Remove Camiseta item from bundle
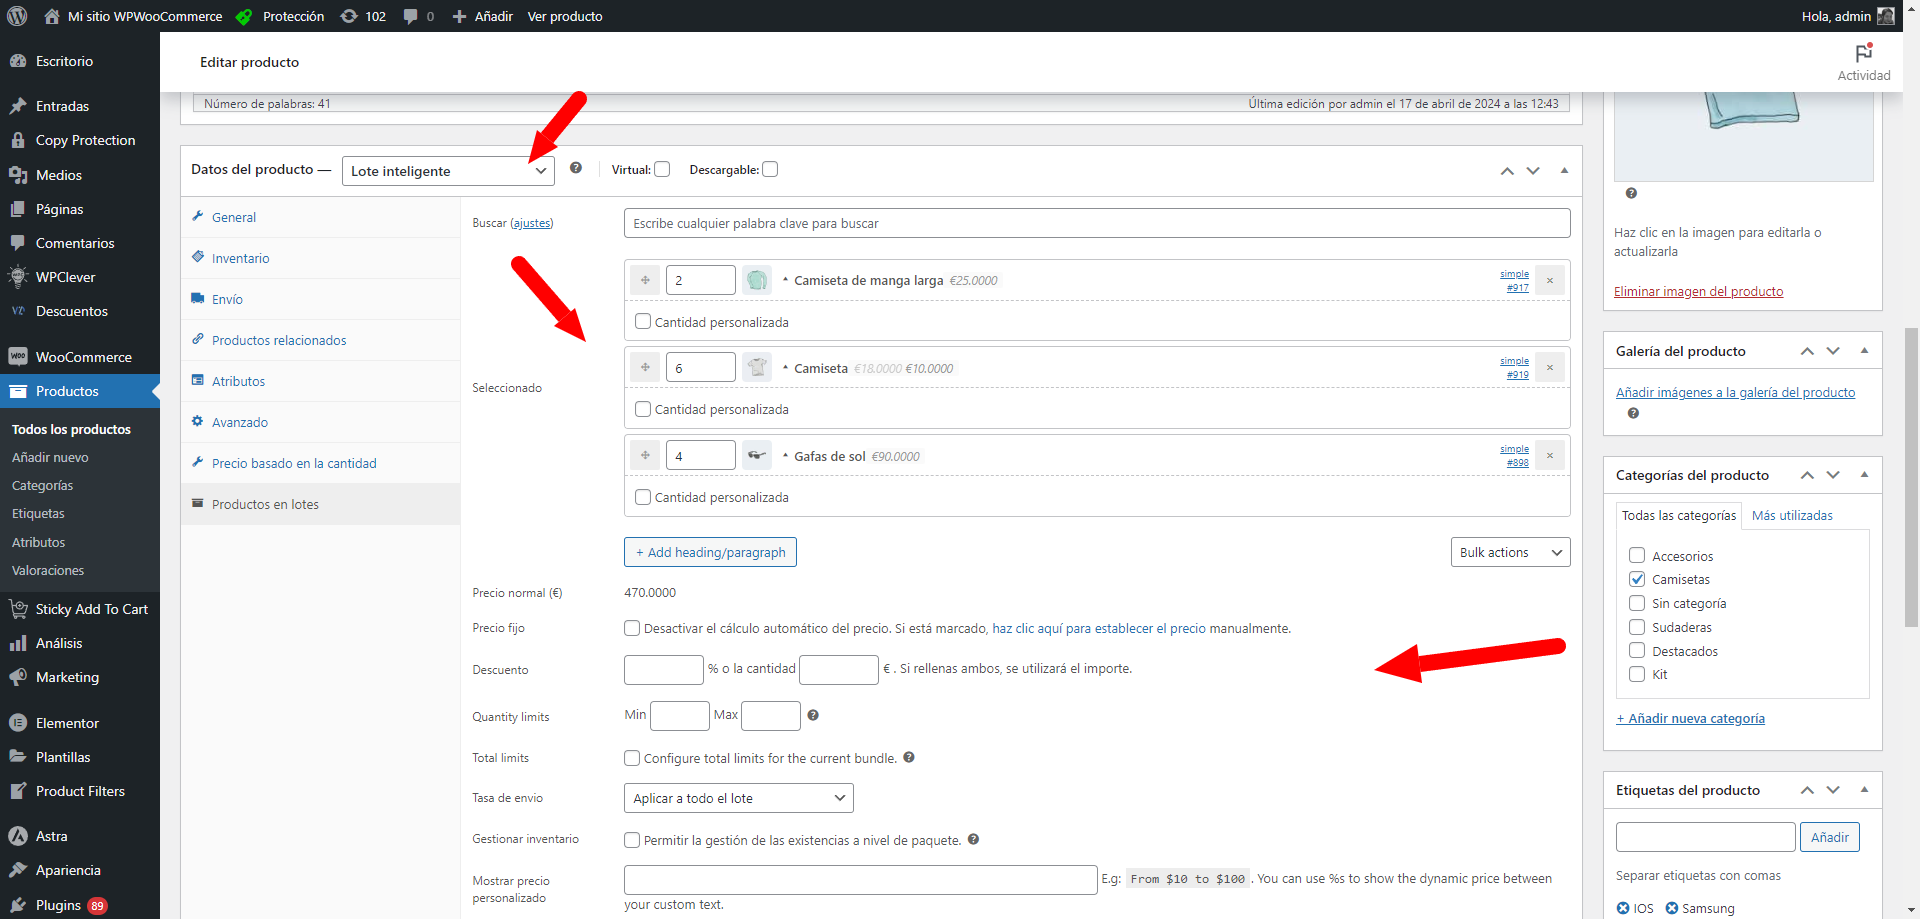 pos(1550,368)
